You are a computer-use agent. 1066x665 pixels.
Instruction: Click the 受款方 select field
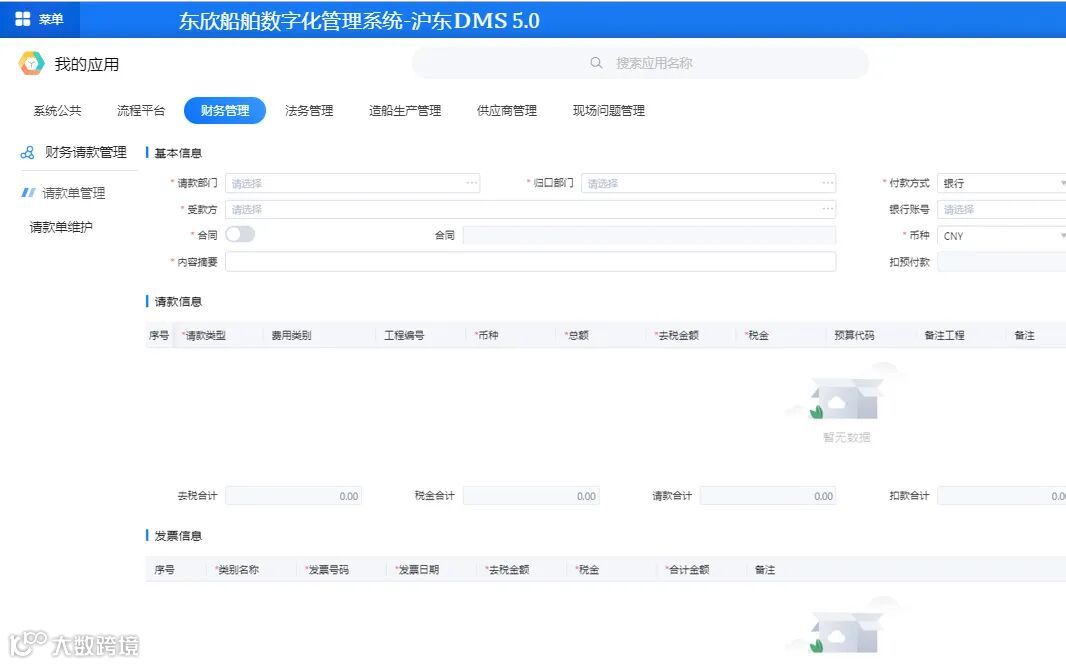(530, 209)
